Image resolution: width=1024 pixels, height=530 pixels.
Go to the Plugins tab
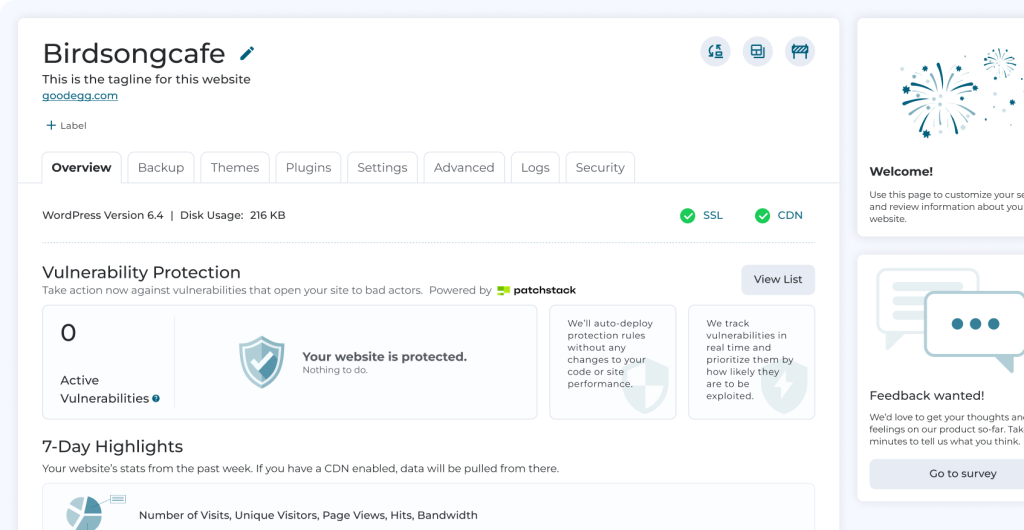pos(308,168)
